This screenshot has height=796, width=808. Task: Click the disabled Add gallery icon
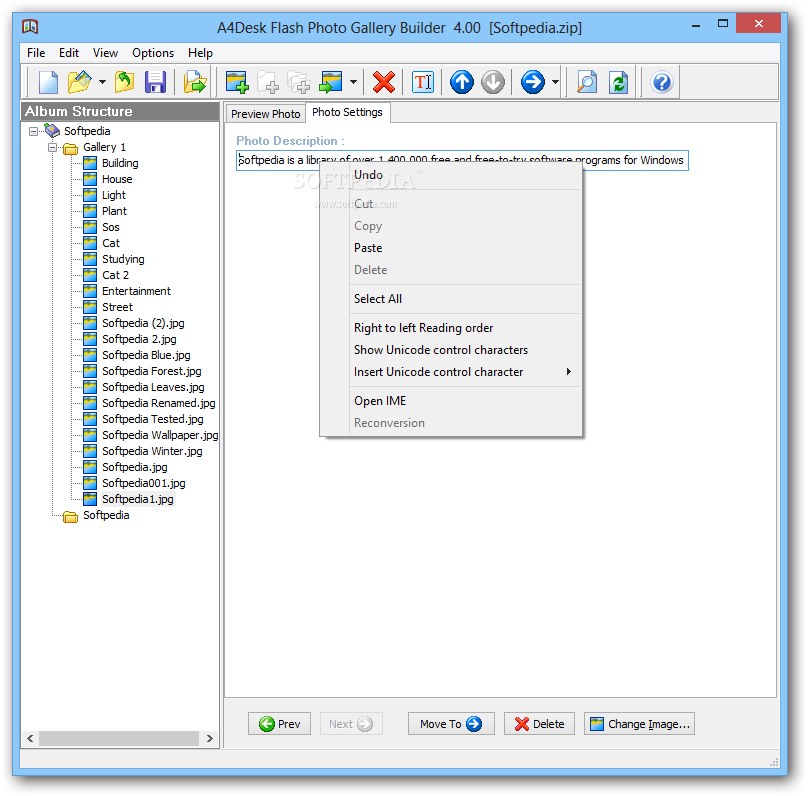tap(268, 82)
